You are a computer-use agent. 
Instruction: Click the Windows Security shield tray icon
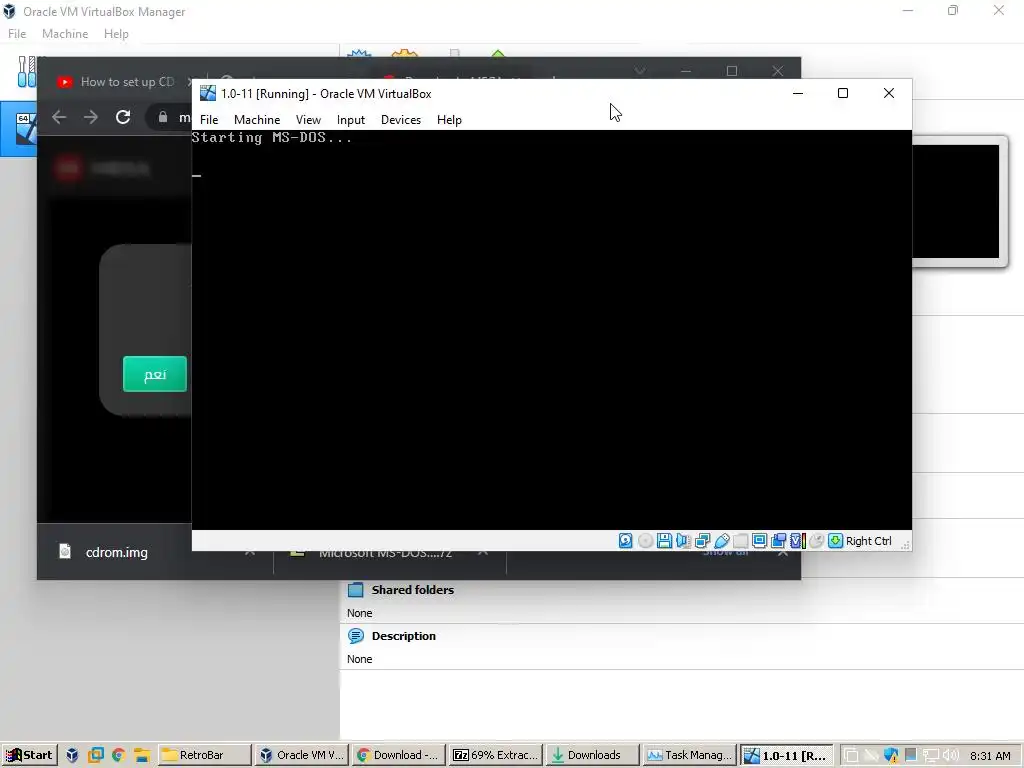[x=891, y=756]
